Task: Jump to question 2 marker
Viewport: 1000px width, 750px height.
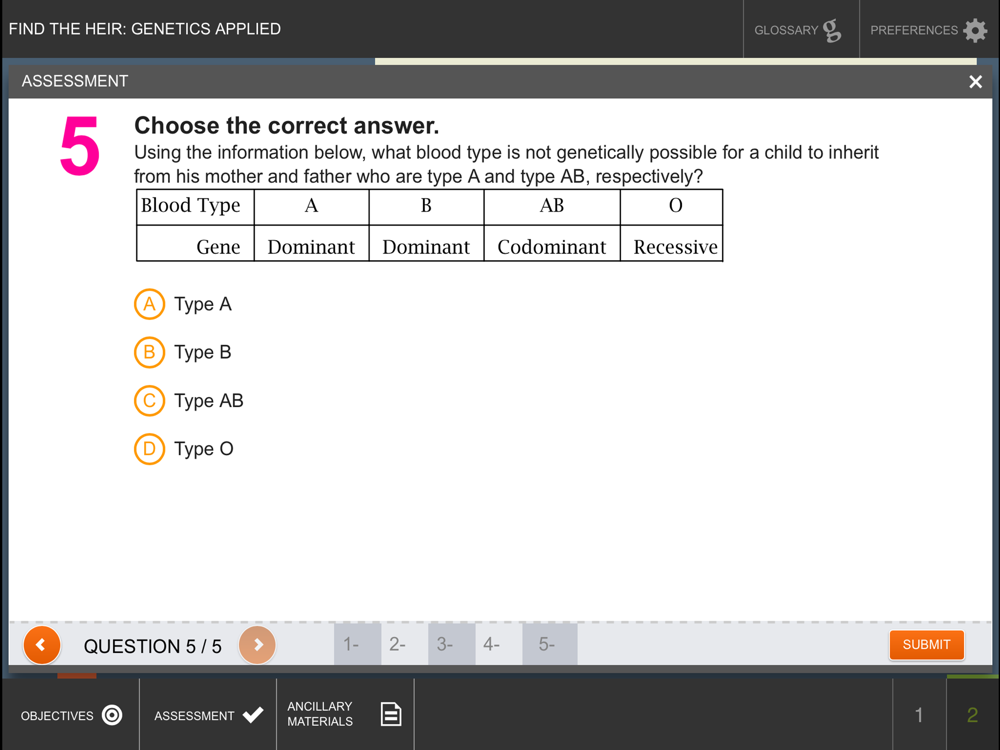Action: pyautogui.click(x=404, y=644)
